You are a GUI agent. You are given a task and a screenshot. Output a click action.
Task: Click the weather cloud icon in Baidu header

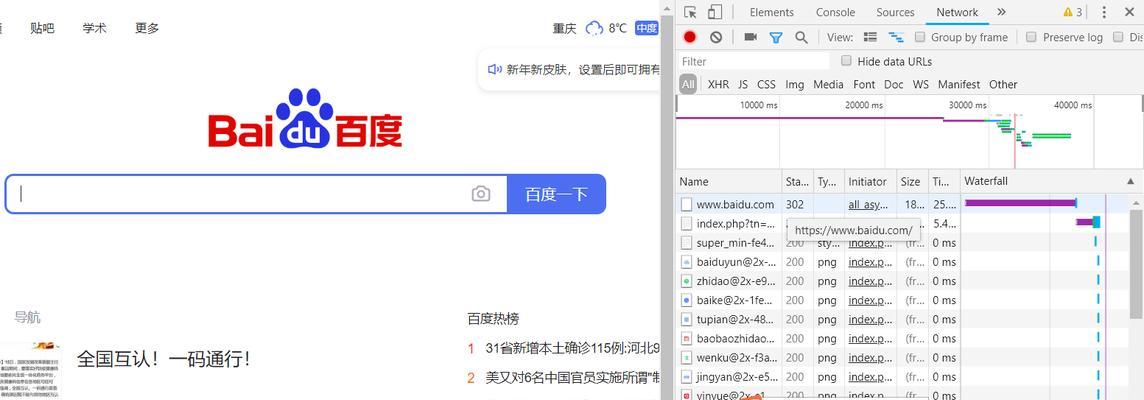(x=595, y=28)
